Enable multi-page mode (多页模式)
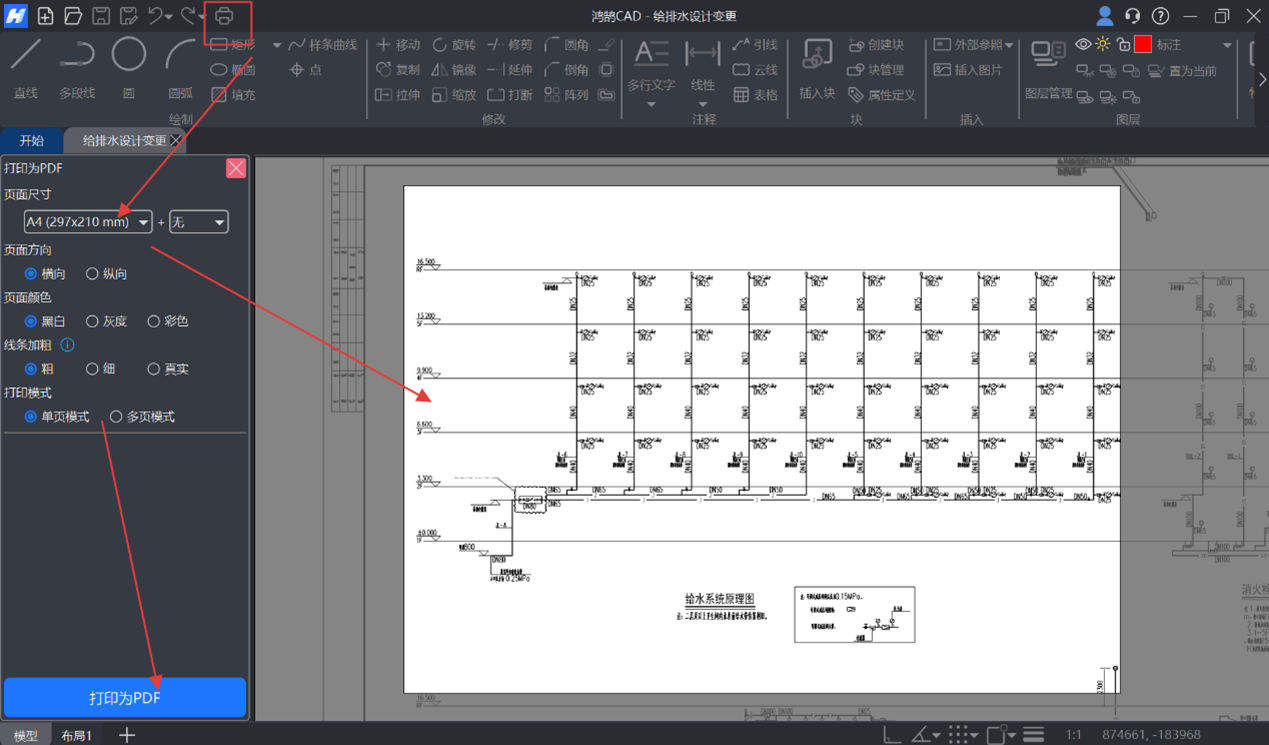1269x745 pixels. (117, 416)
